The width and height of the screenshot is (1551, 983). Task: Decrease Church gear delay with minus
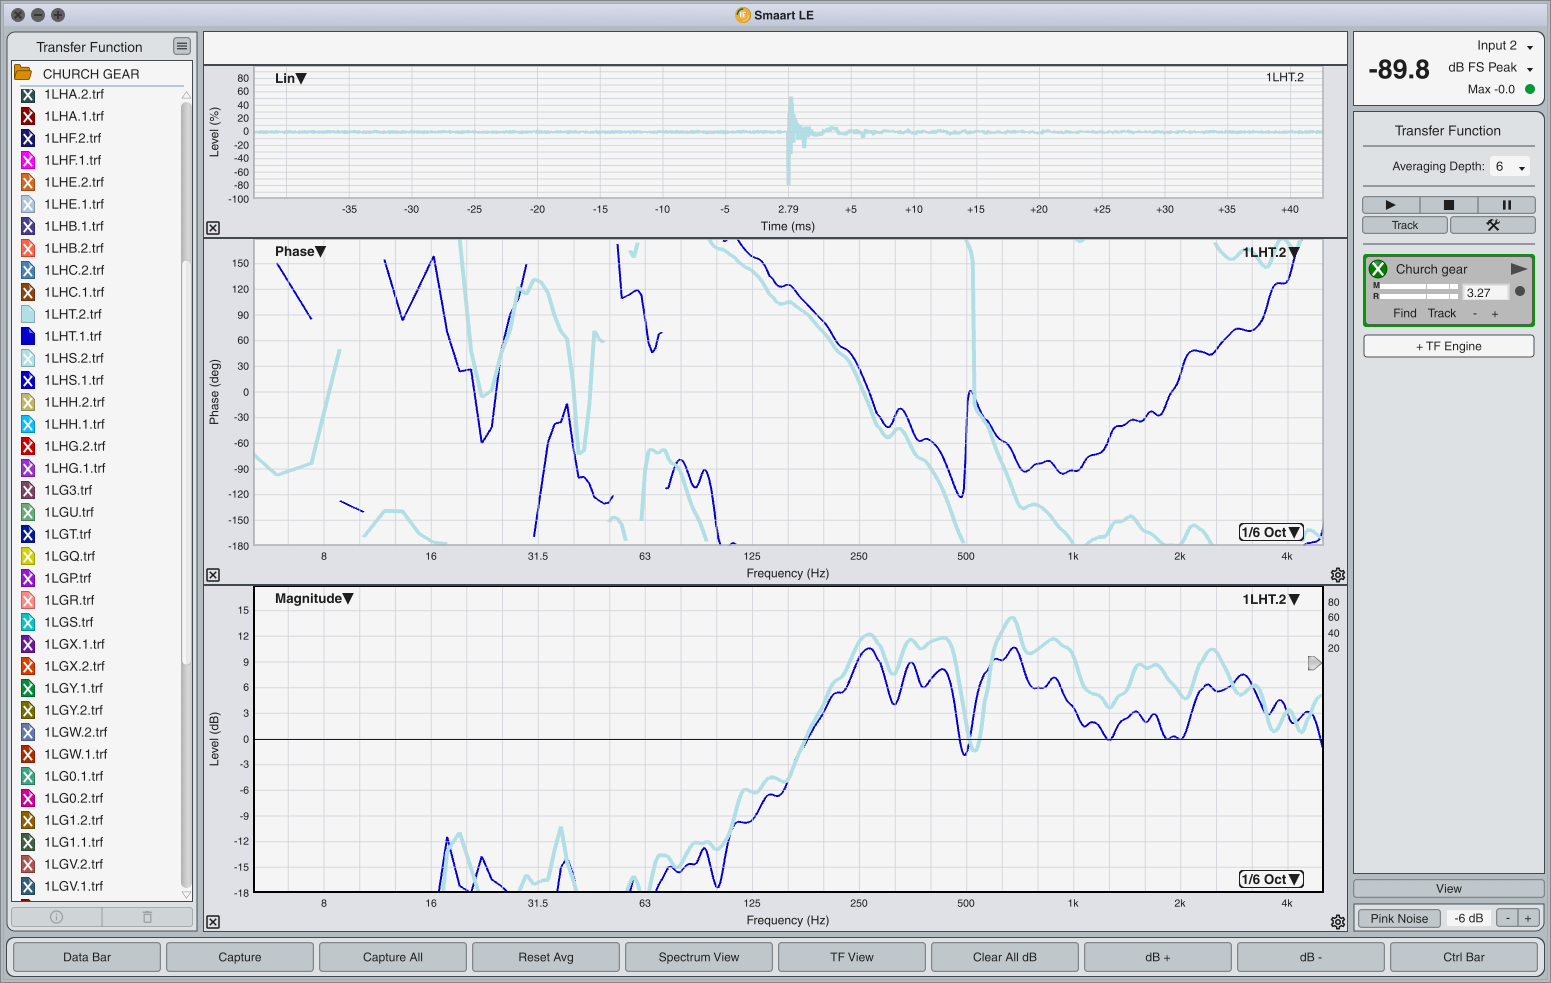pos(1475,313)
